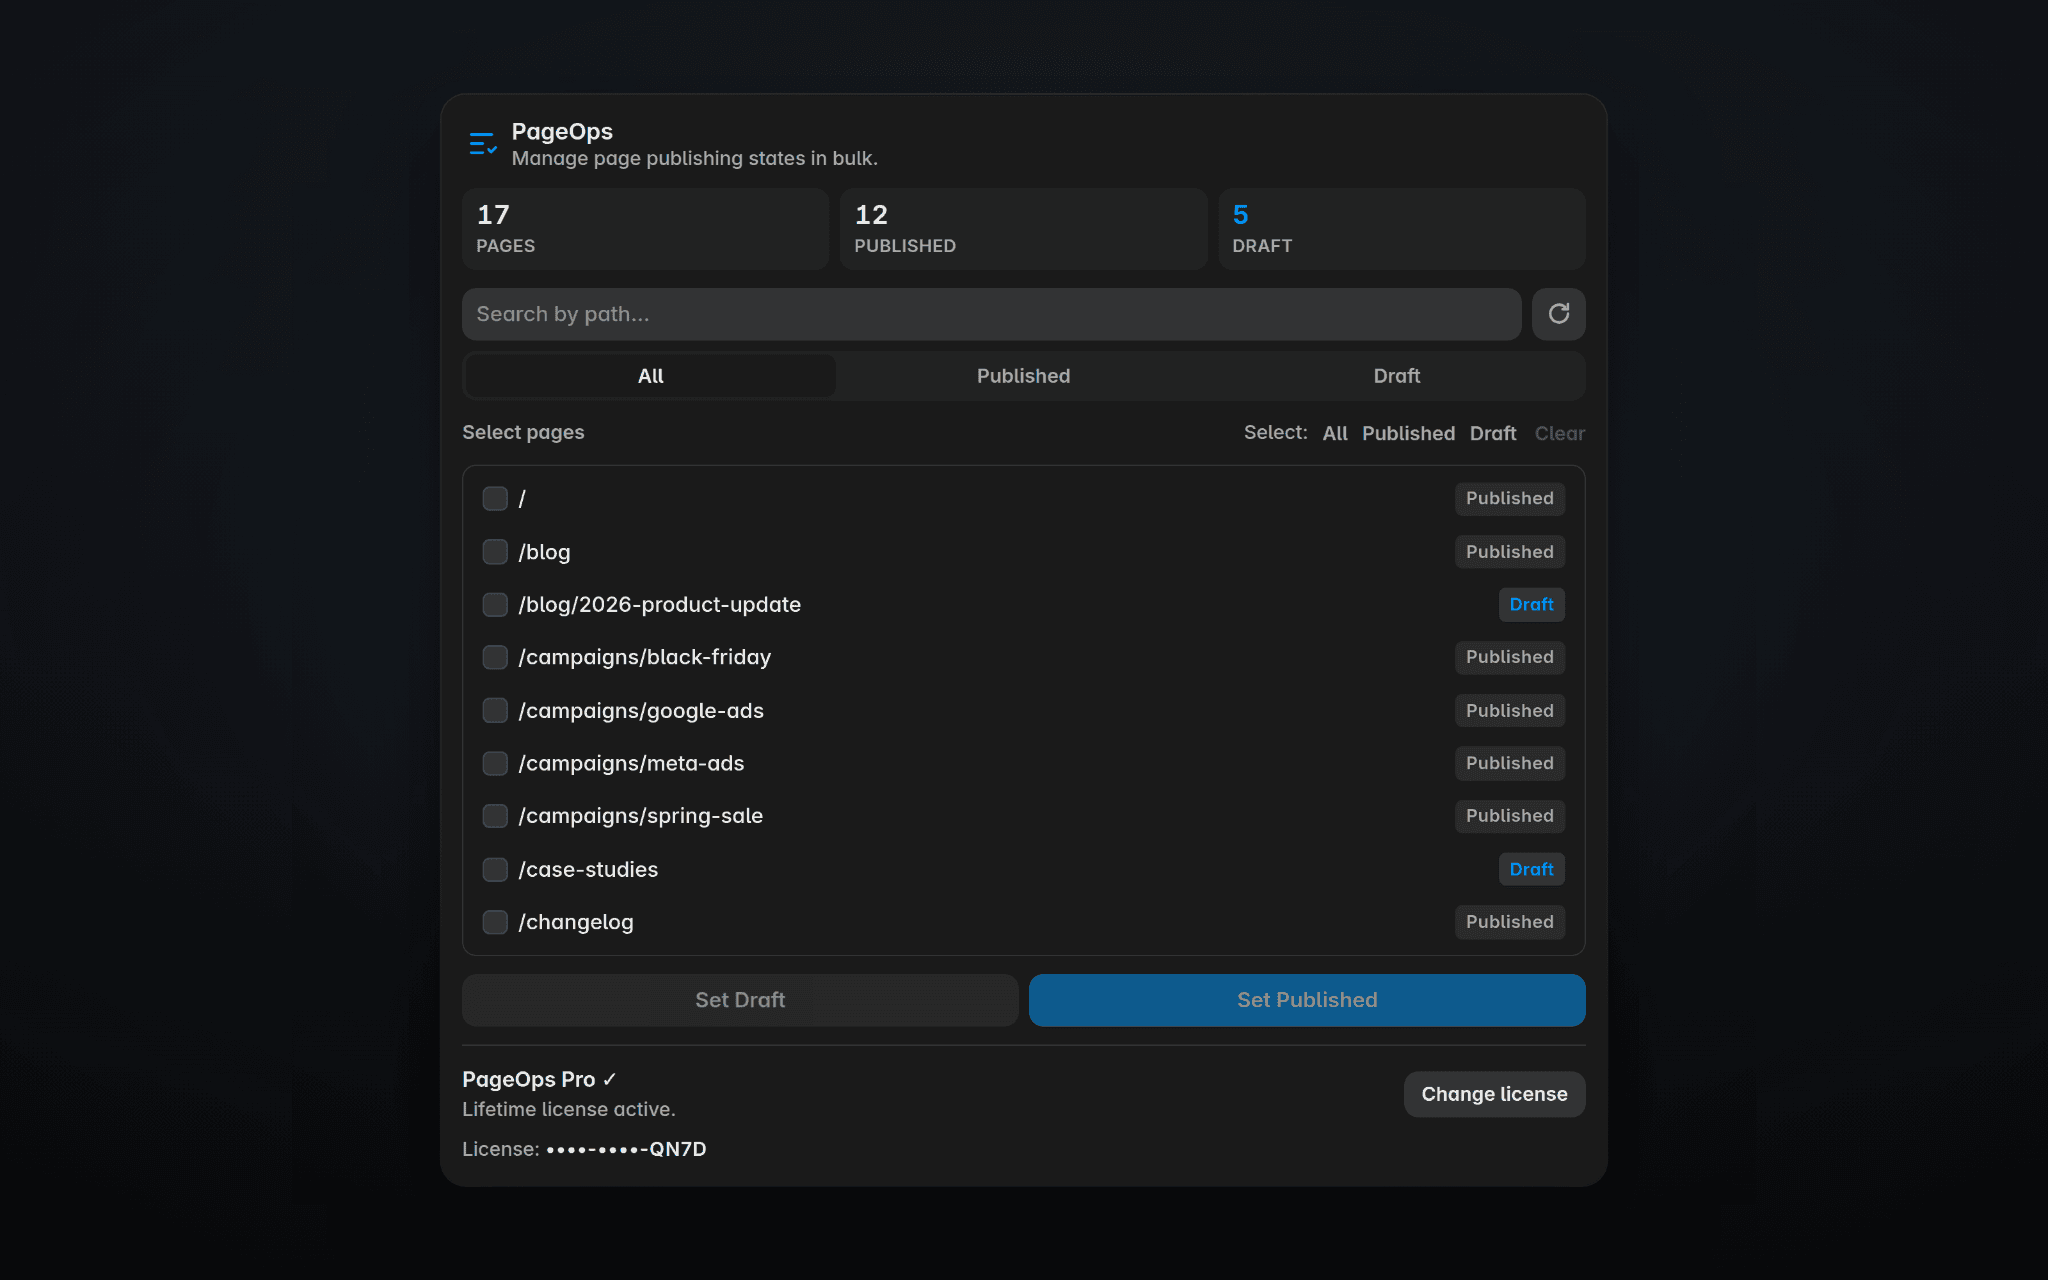Focus the Search by path field
Viewport: 2048px width, 1280px height.
991,314
